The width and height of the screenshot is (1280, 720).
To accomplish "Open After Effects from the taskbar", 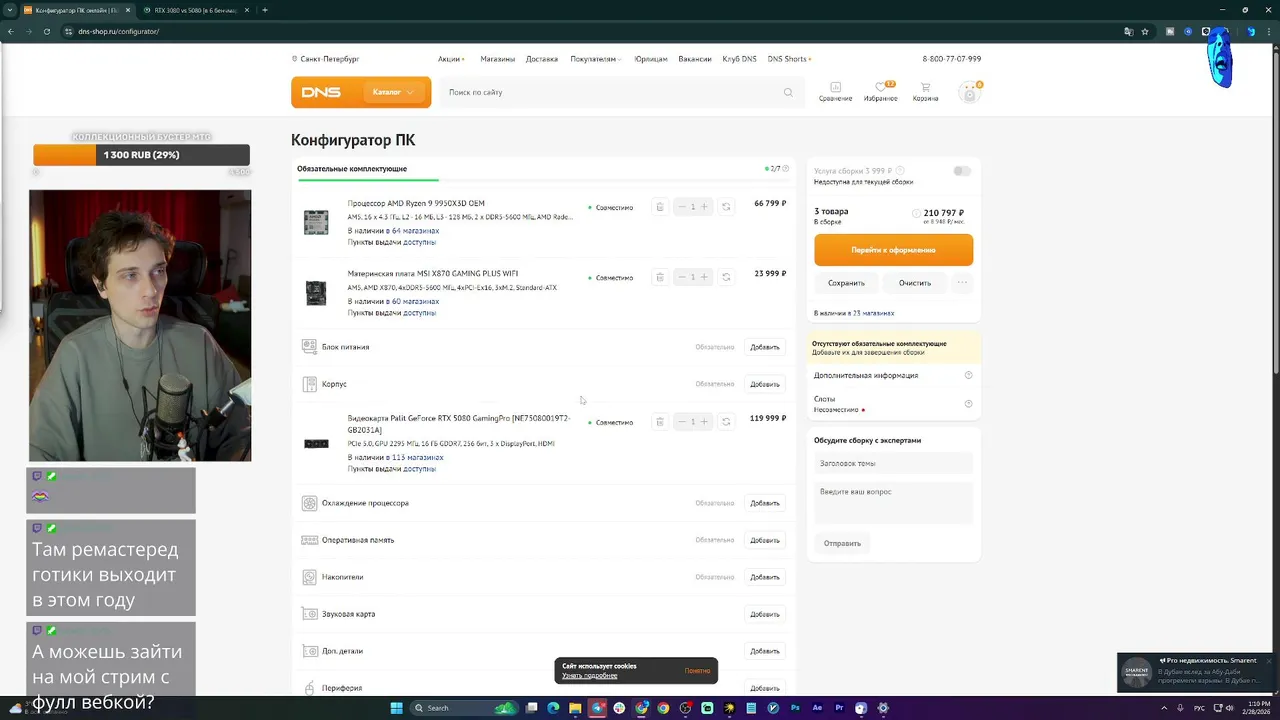I will point(817,708).
